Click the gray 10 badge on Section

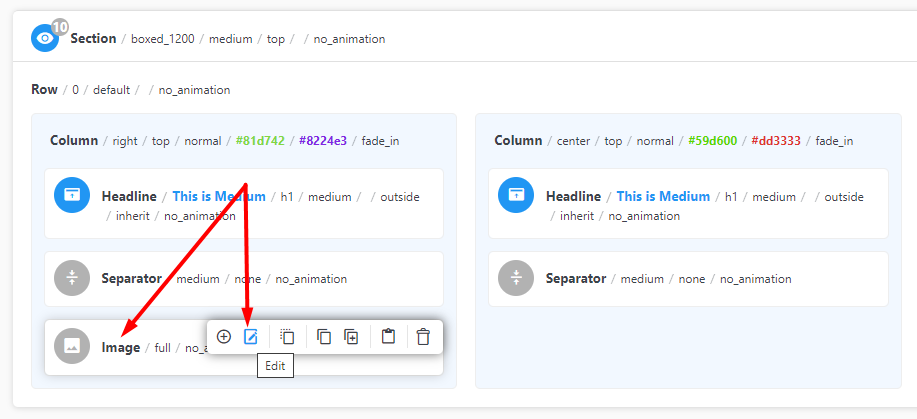click(x=60, y=27)
